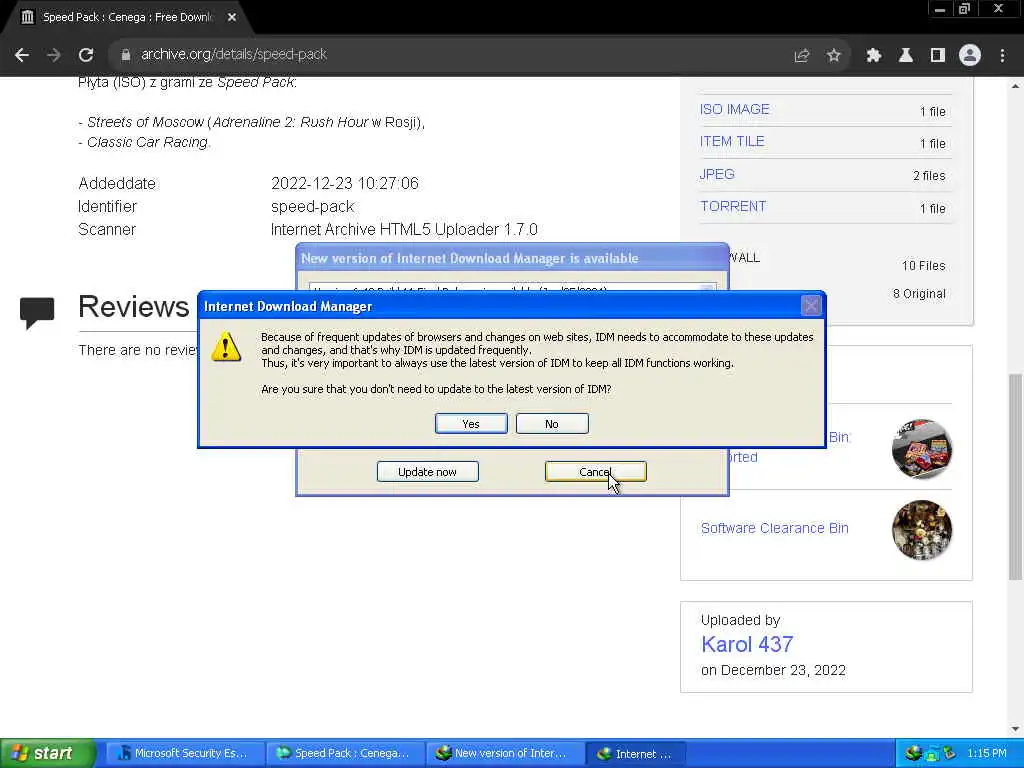1024x768 pixels.
Task: Open the Windows Start menu
Action: pyautogui.click(x=48, y=753)
